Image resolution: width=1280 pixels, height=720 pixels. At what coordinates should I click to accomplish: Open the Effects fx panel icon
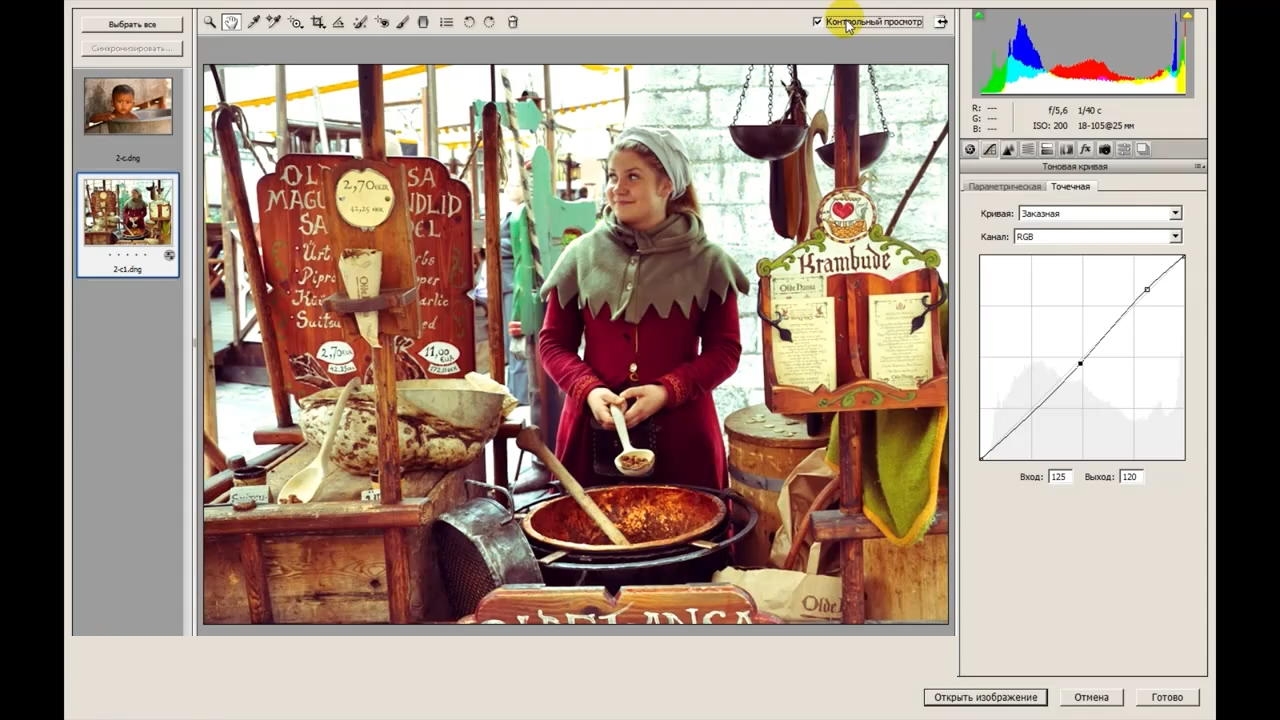coord(1085,149)
